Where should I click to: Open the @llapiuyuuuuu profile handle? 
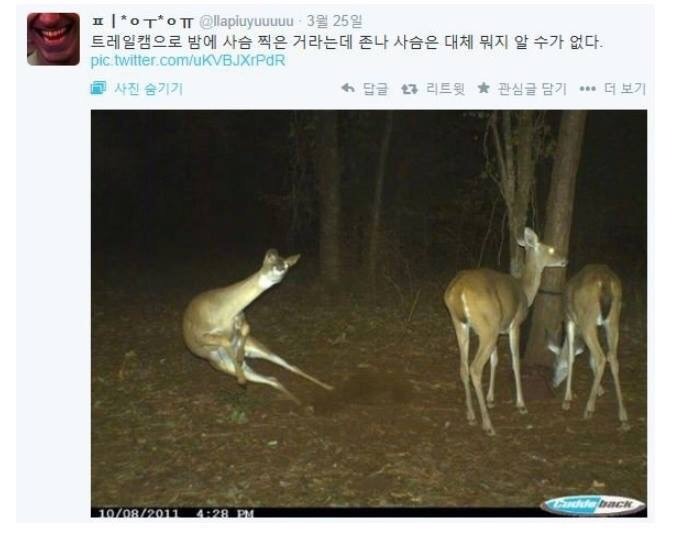click(246, 21)
